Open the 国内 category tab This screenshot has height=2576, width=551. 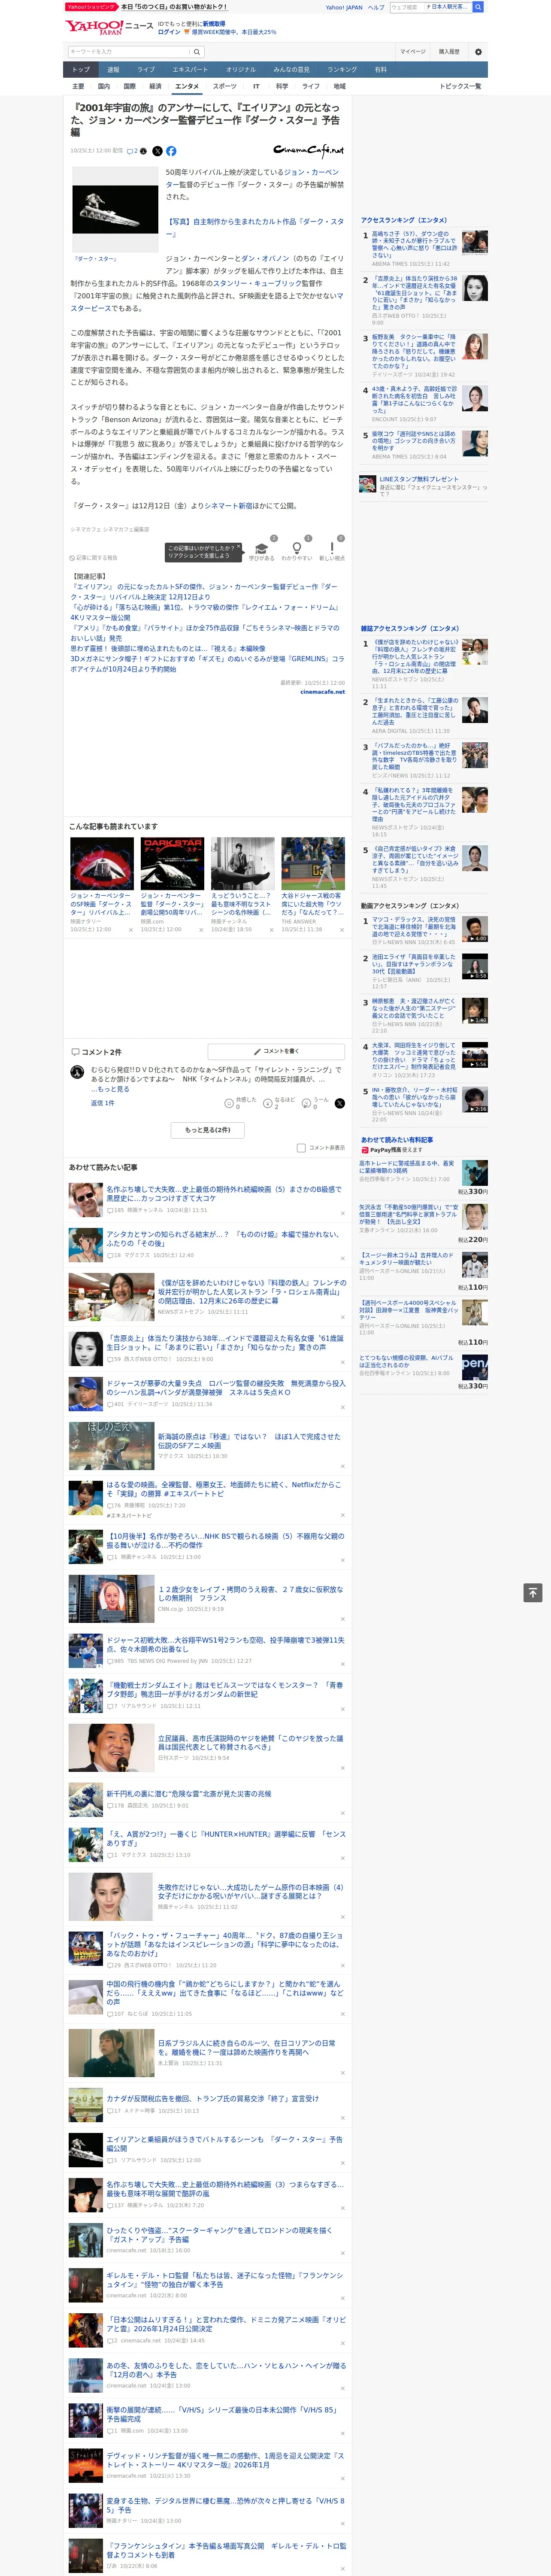tap(103, 87)
